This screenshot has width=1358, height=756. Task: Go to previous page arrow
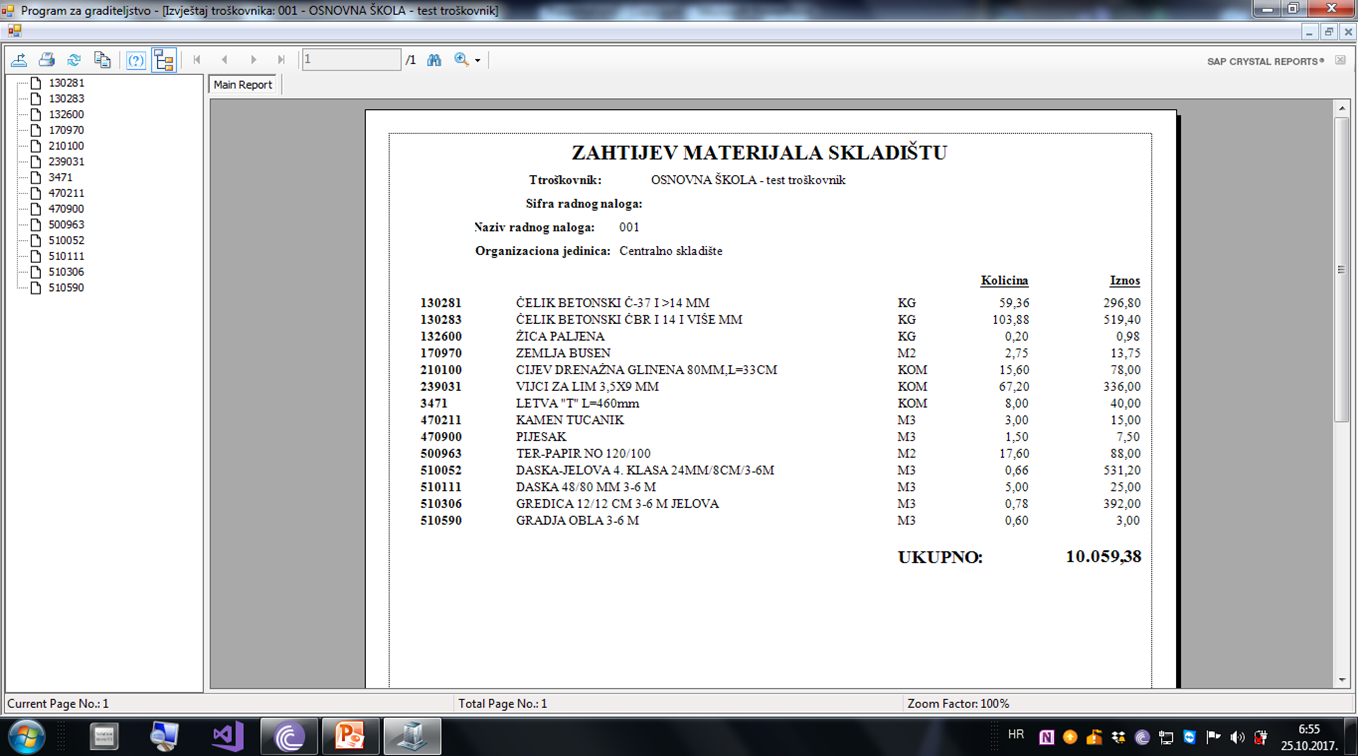pyautogui.click(x=225, y=60)
